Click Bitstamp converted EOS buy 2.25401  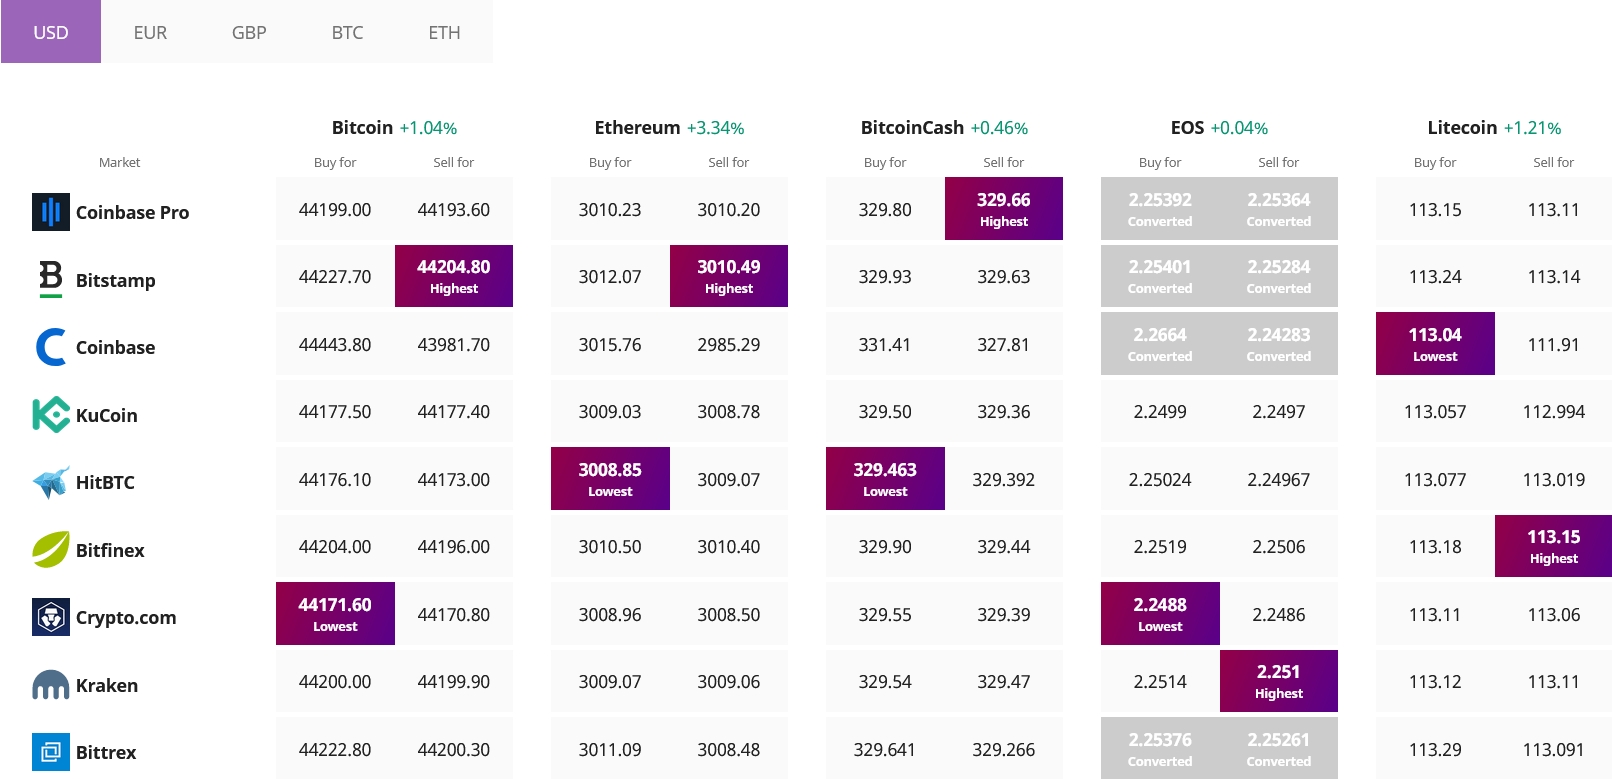(x=1160, y=276)
